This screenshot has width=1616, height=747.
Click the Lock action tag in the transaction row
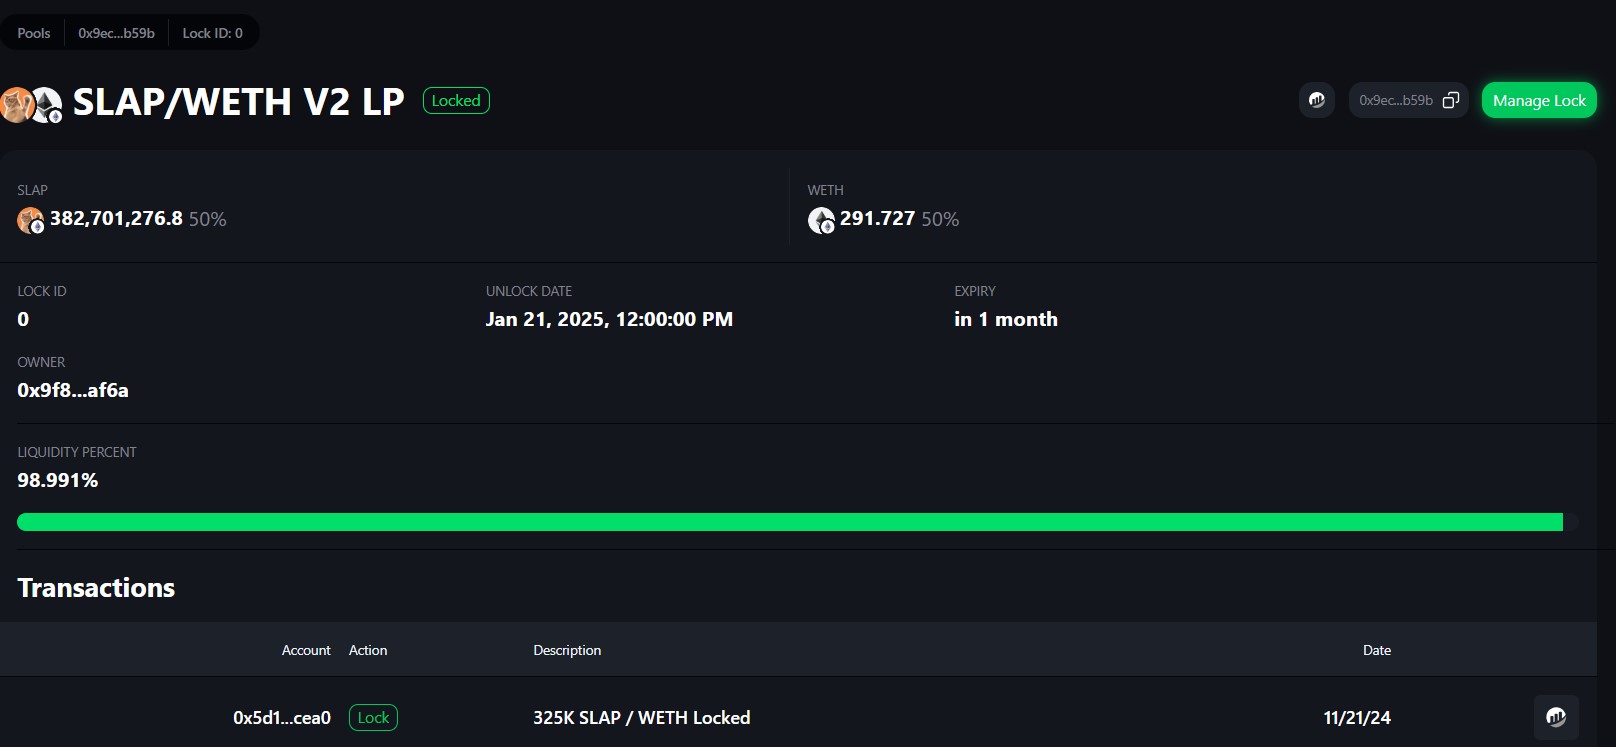pyautogui.click(x=373, y=718)
